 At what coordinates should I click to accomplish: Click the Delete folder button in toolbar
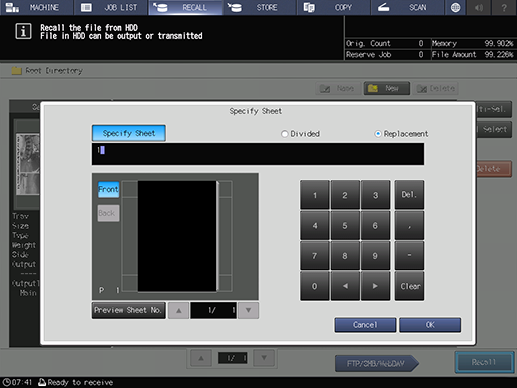click(435, 88)
